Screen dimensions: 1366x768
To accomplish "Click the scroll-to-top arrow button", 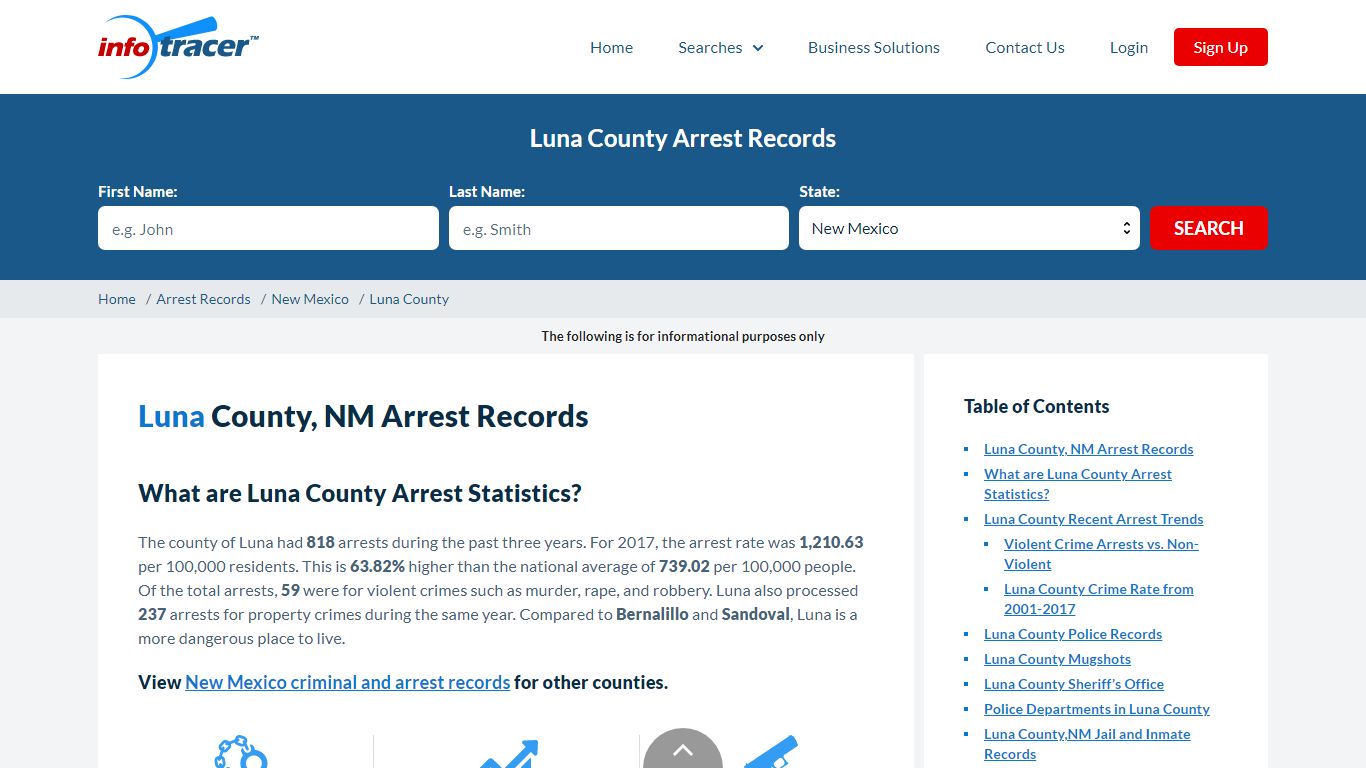I will 683,750.
